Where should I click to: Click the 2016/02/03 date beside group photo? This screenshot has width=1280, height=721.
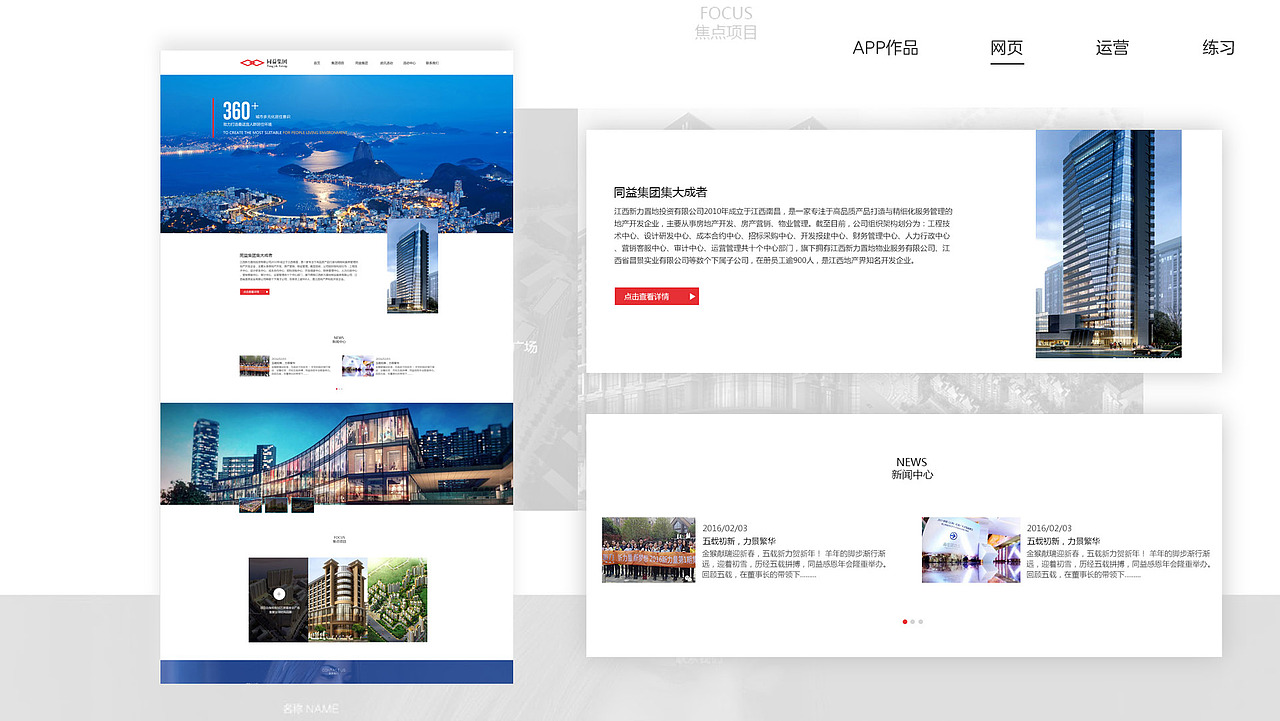[725, 528]
